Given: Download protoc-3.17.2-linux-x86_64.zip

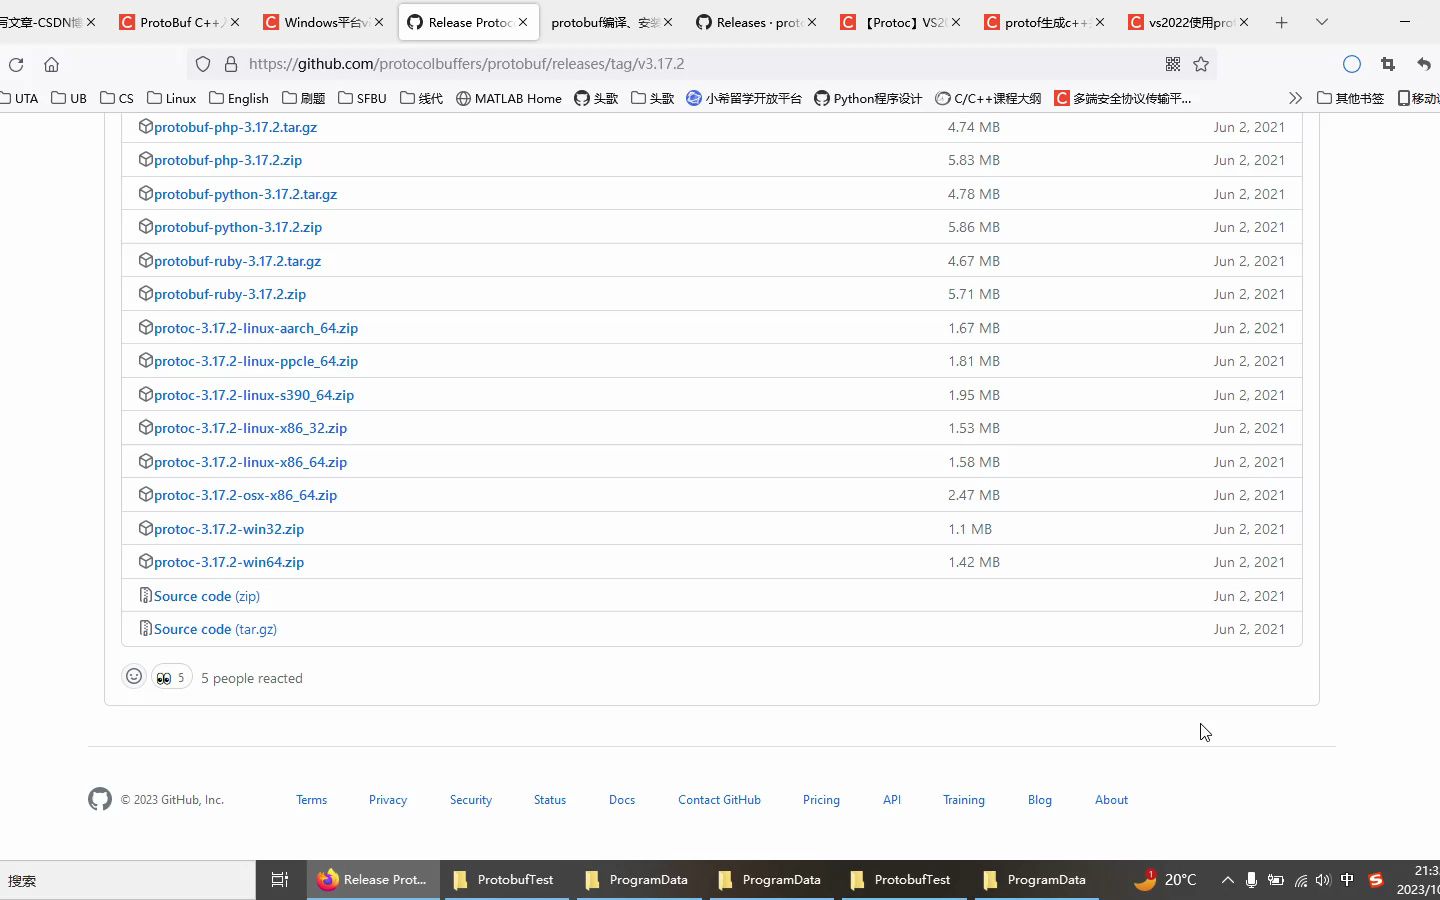Looking at the screenshot, I should pyautogui.click(x=251, y=462).
